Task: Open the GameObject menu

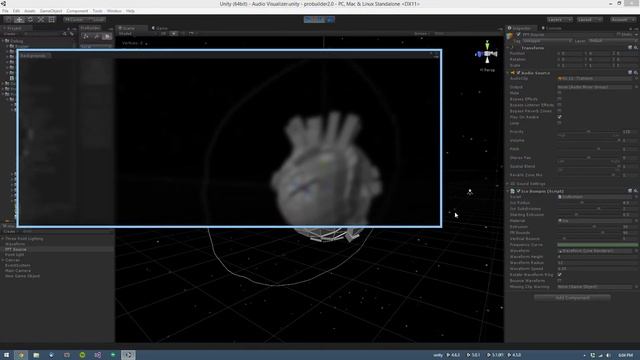Action: tap(51, 11)
